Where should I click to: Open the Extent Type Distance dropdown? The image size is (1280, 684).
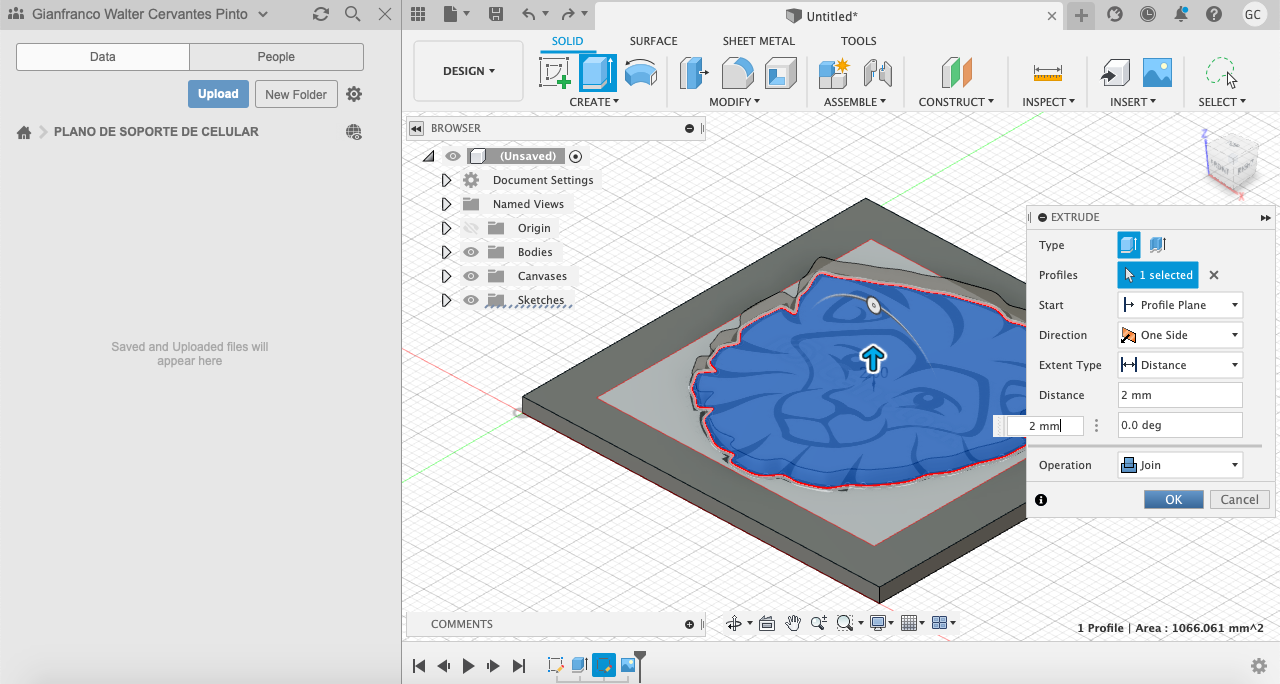tap(1180, 365)
